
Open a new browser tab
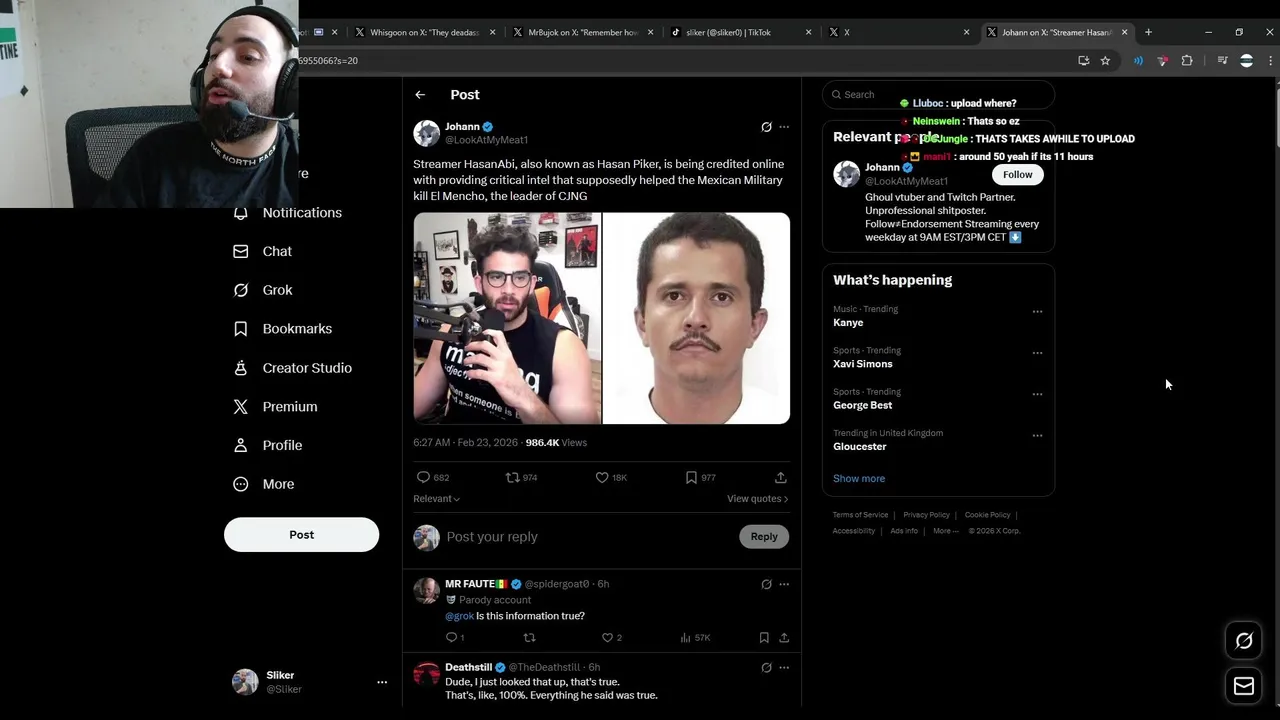tap(1148, 32)
